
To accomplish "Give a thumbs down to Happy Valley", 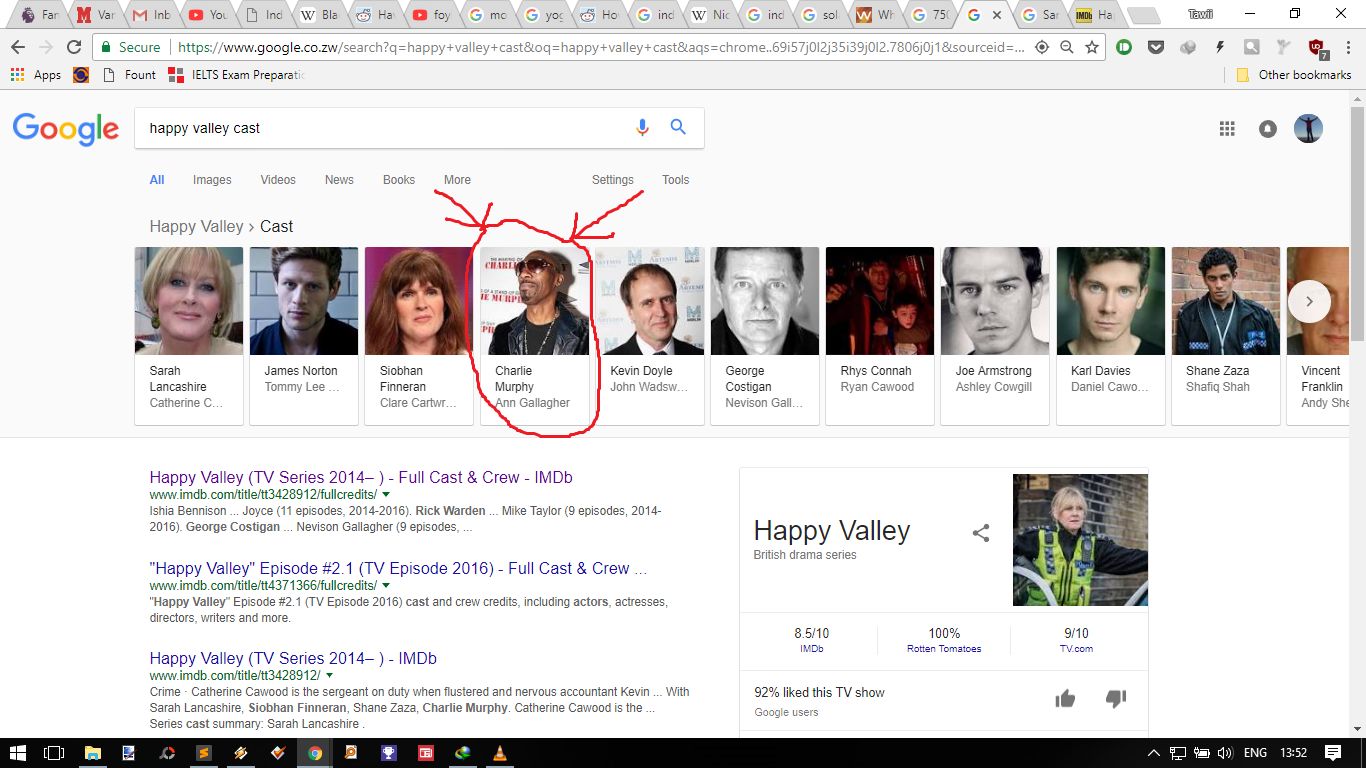I will tap(1117, 699).
